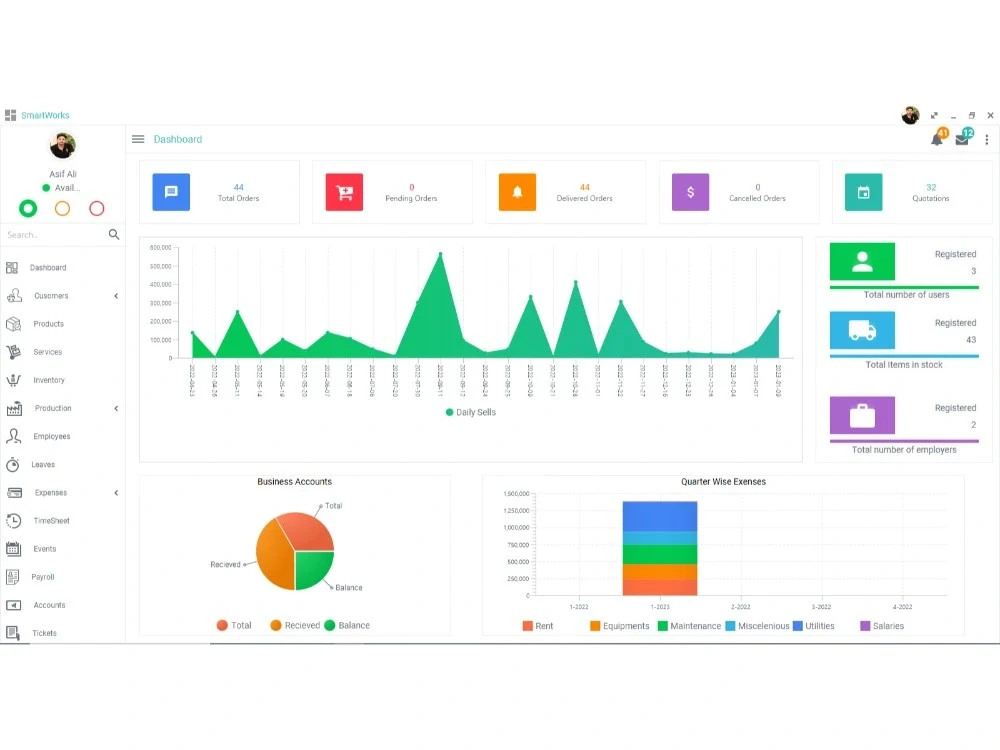1000x750 pixels.
Task: Toggle the sidebar with the hamburger icon
Action: click(x=138, y=139)
